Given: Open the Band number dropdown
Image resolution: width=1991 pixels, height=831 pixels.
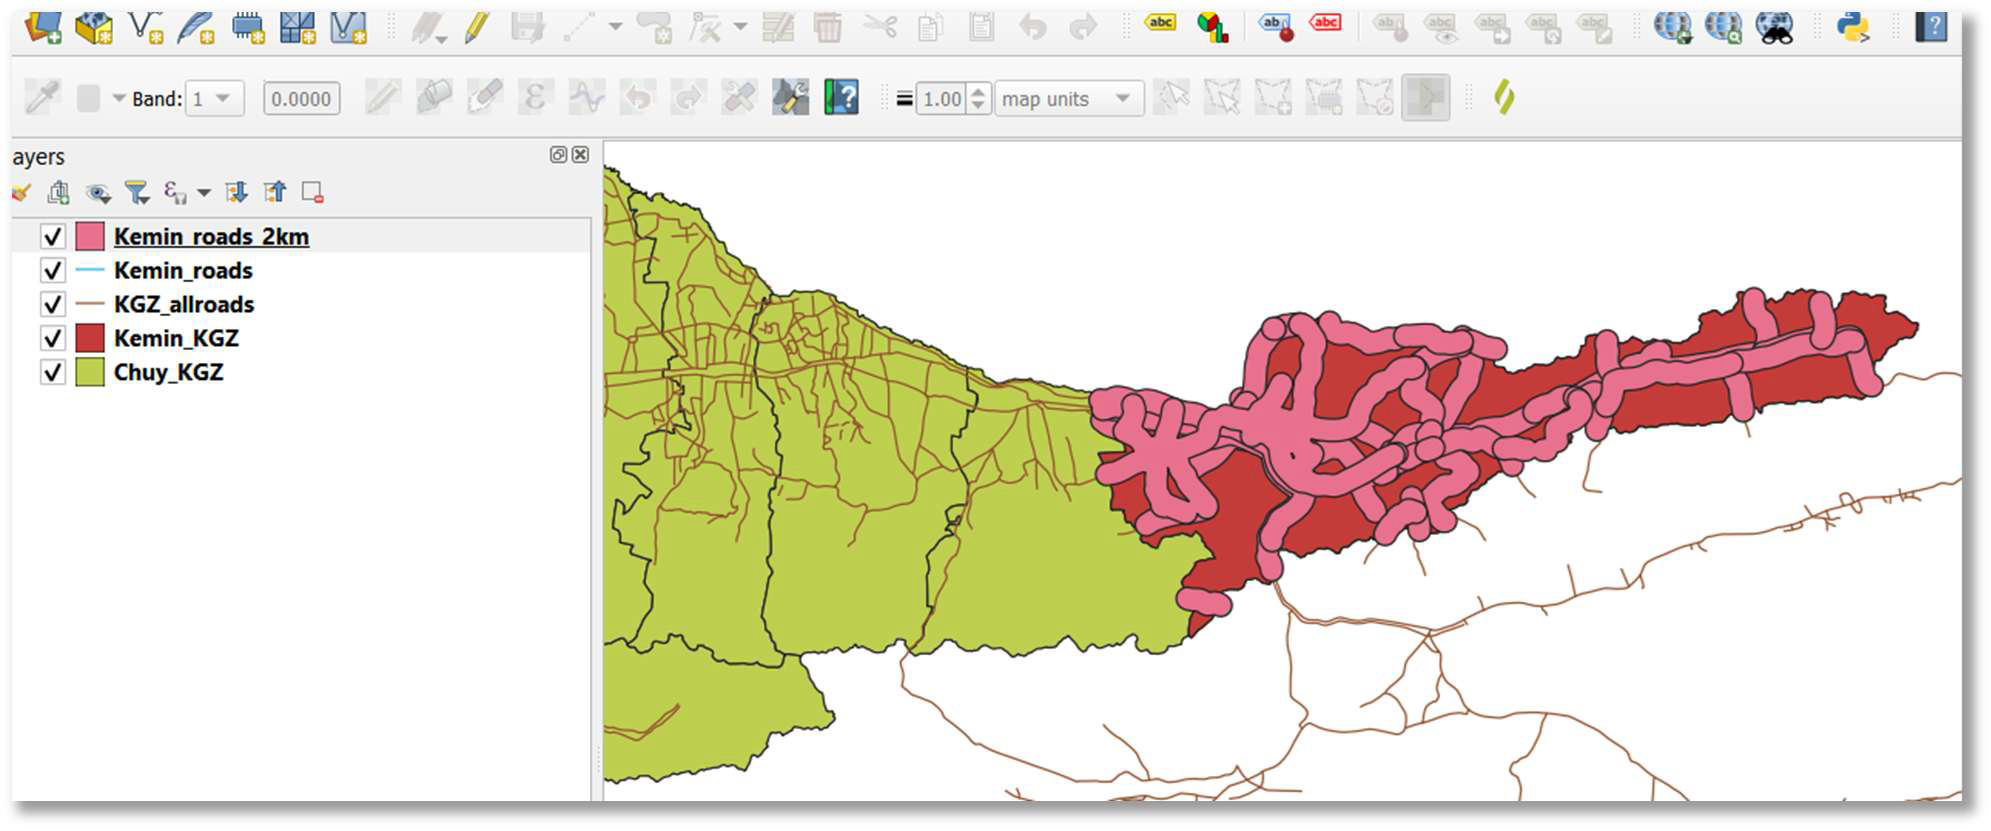Looking at the screenshot, I should coord(214,99).
